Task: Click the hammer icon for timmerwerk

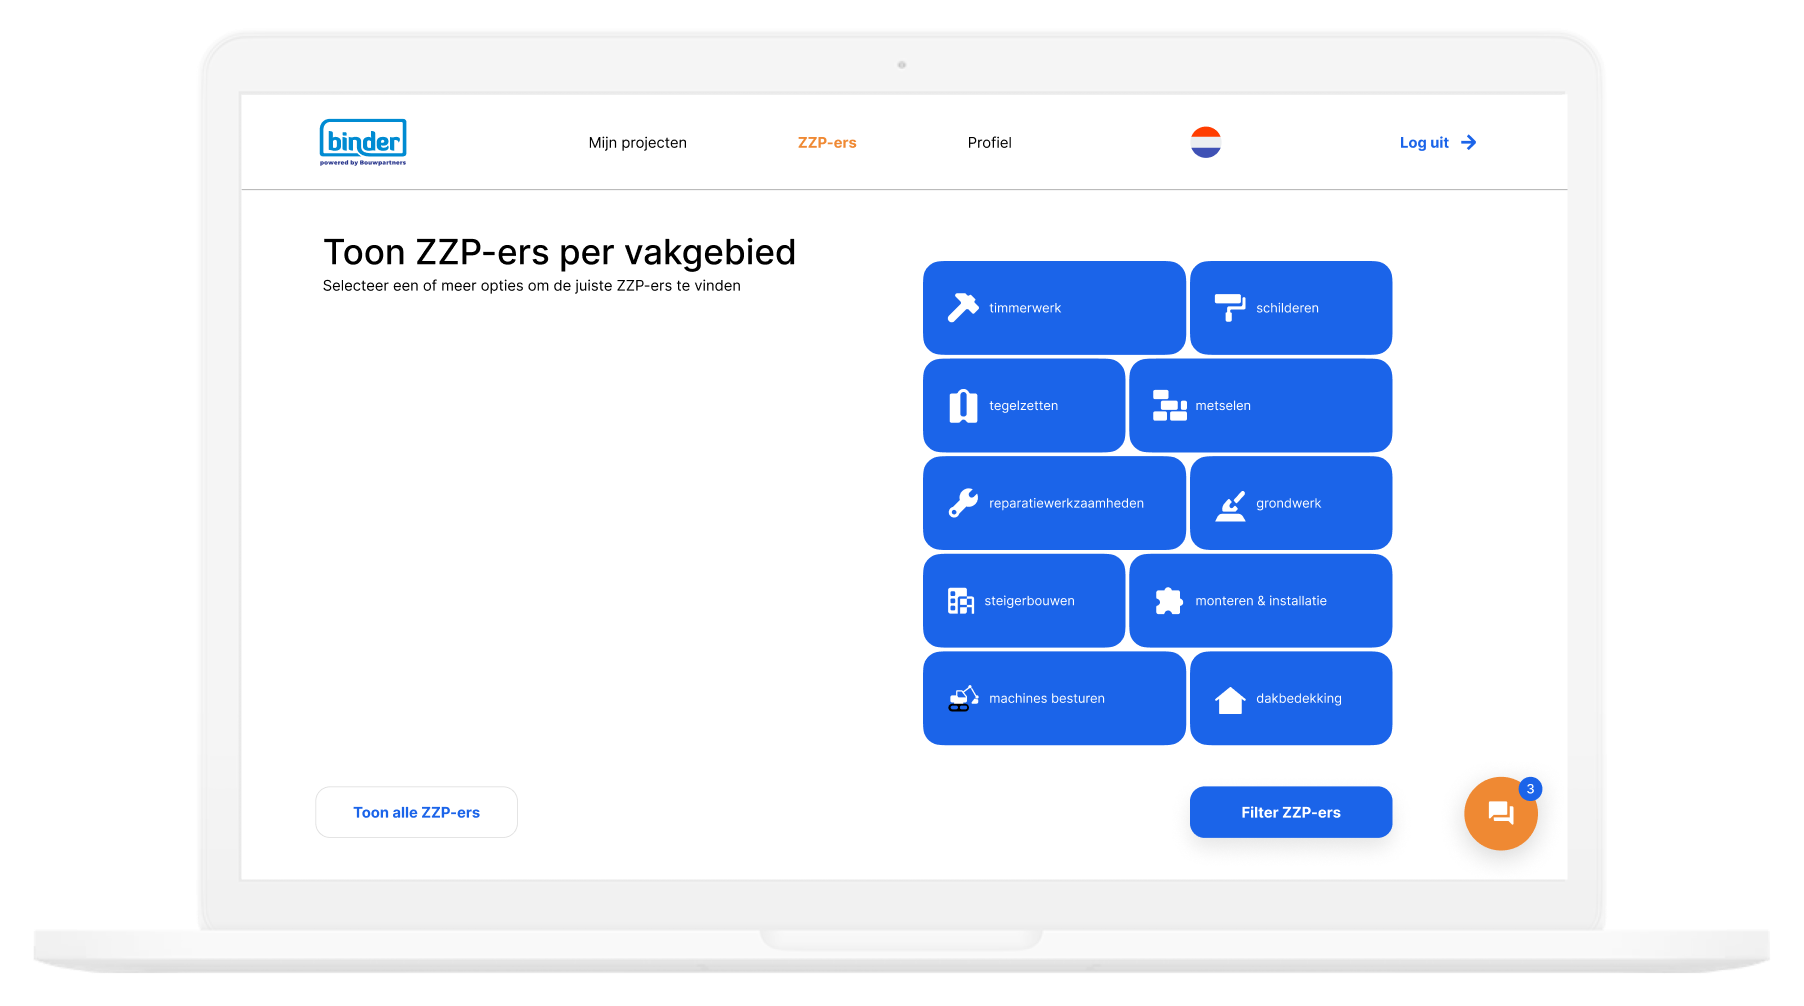Action: tap(963, 308)
